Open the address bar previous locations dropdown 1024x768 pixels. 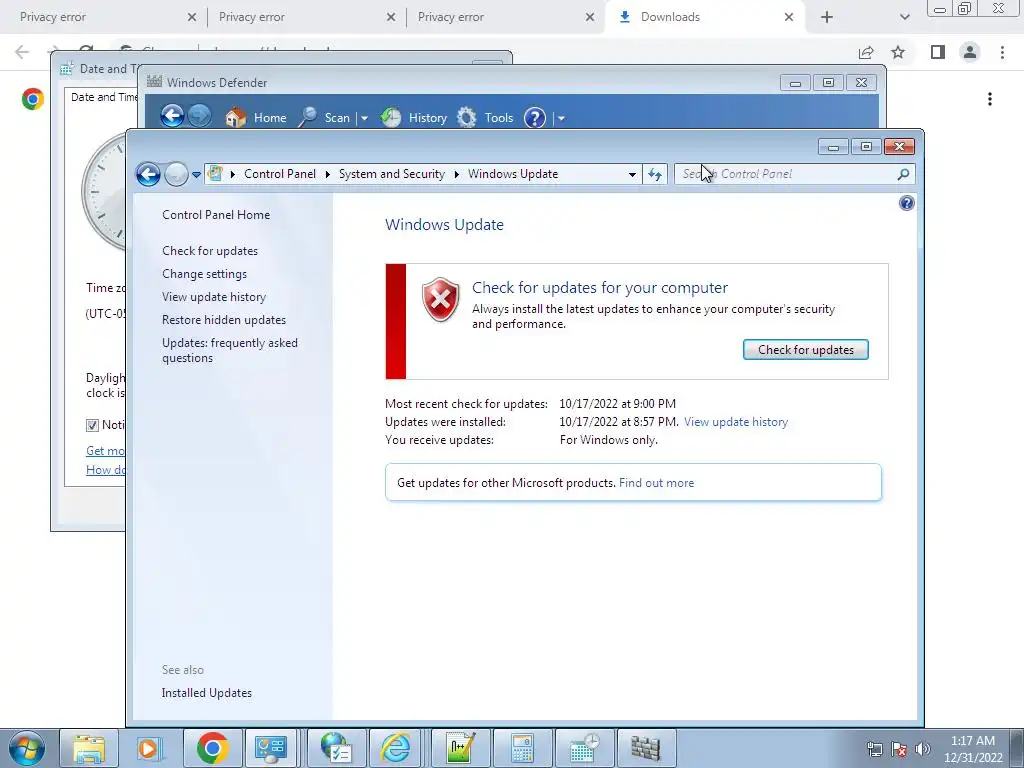click(x=632, y=174)
